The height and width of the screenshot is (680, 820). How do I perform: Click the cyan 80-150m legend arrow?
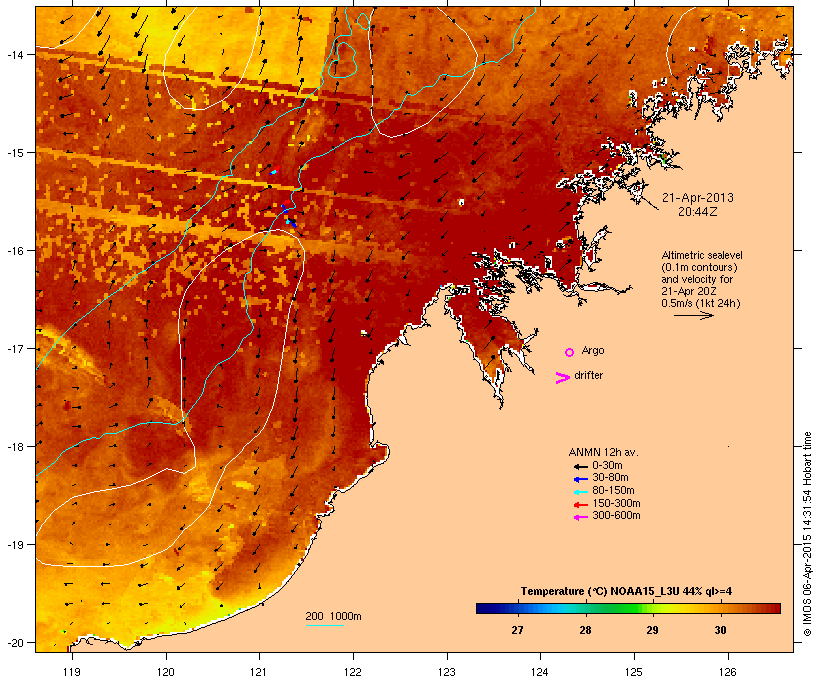[580, 492]
